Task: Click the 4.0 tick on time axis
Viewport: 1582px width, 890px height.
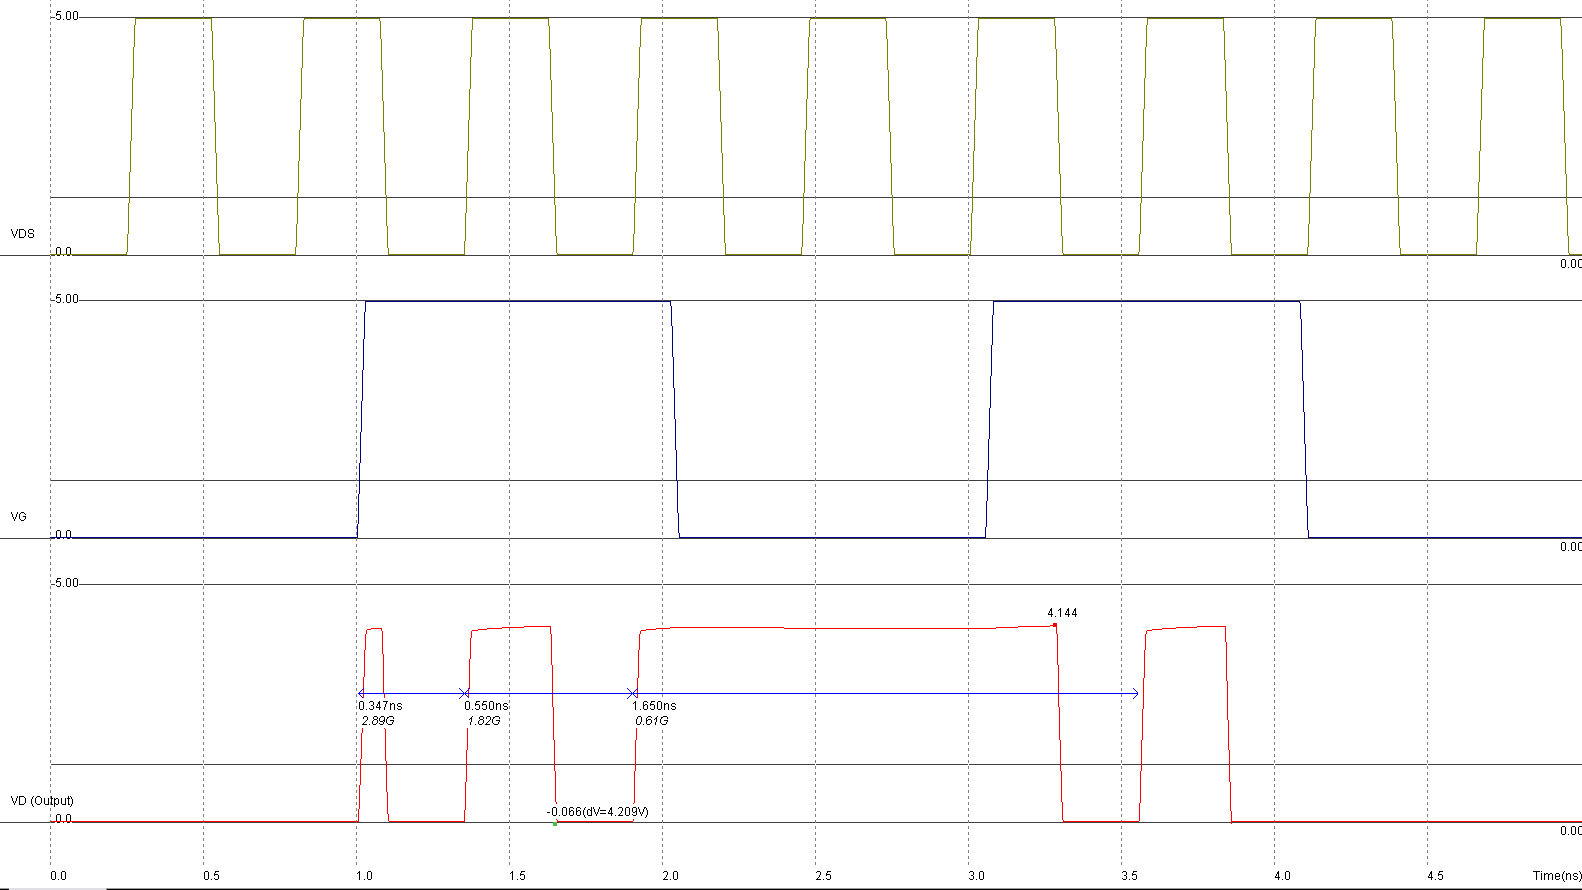Action: click(x=1282, y=876)
